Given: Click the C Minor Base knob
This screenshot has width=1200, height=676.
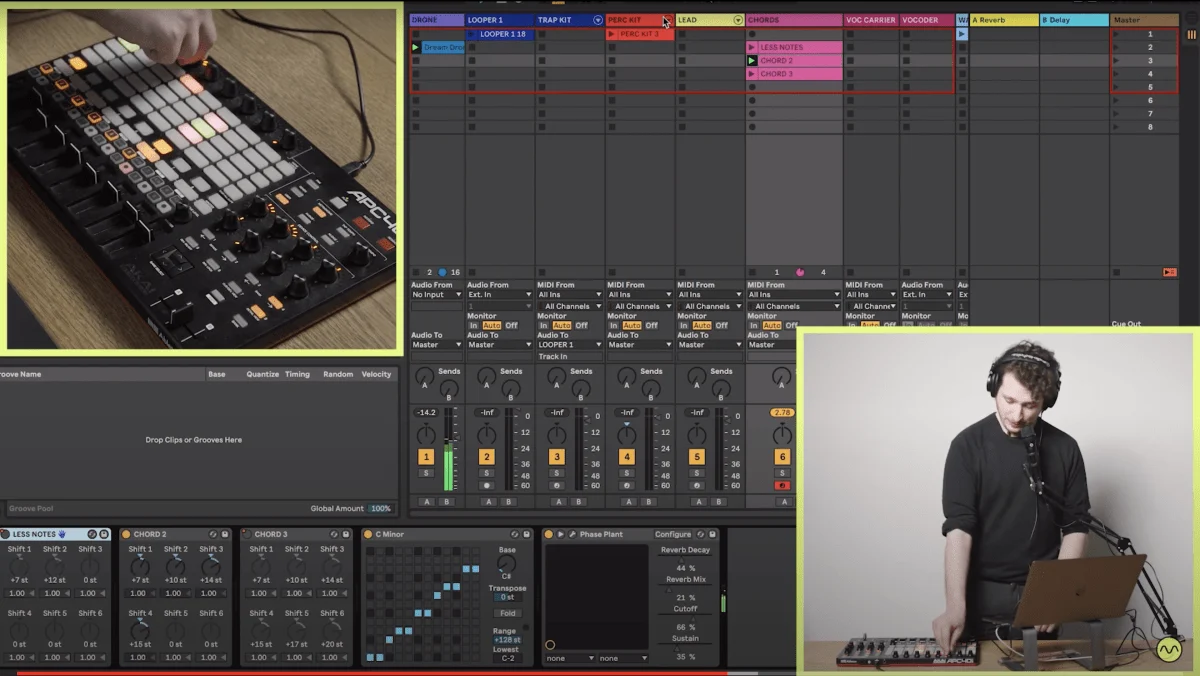Looking at the screenshot, I should click(x=508, y=564).
